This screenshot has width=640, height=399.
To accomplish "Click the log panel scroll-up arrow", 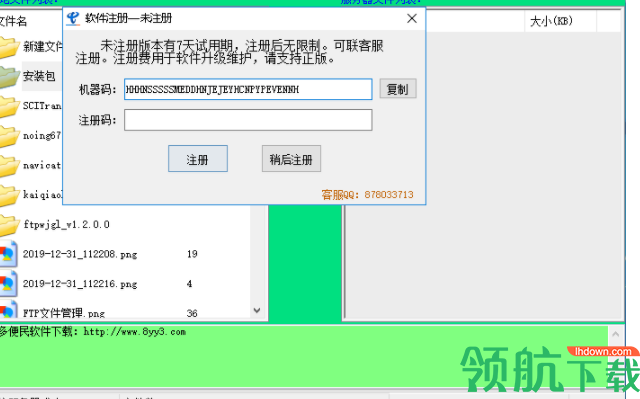I will pyautogui.click(x=616, y=334).
